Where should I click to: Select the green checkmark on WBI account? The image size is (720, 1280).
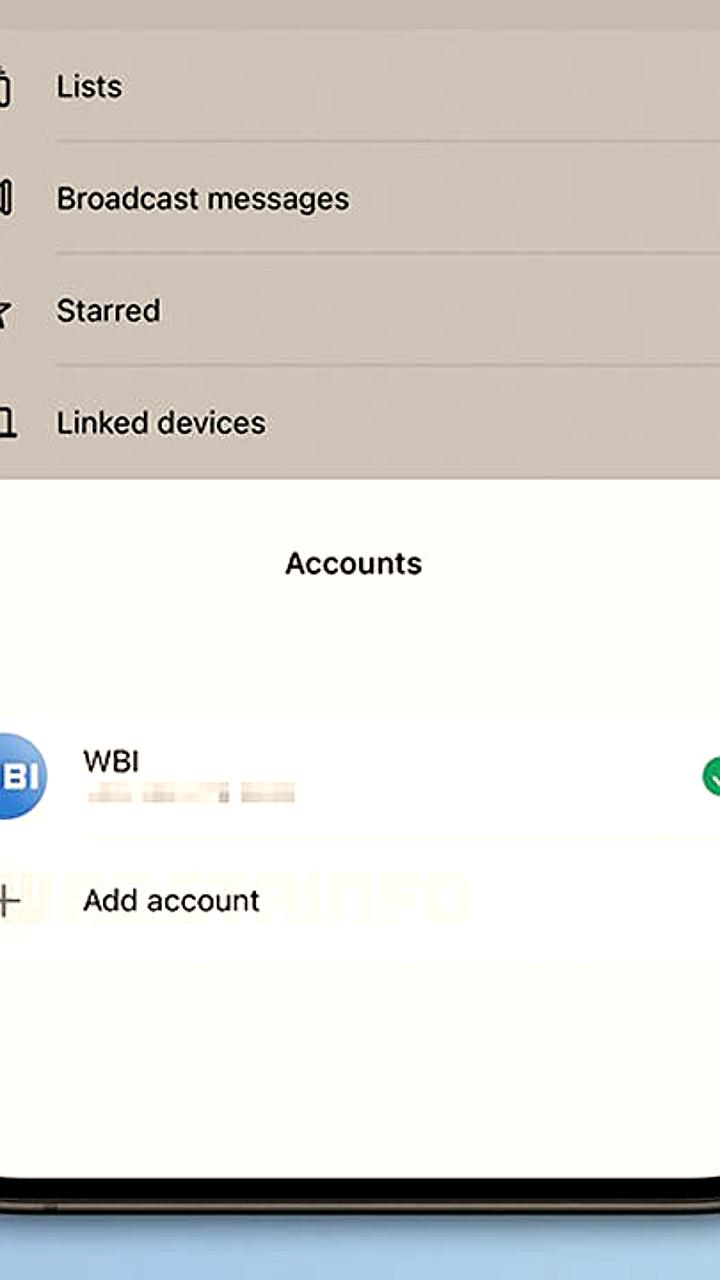tap(712, 777)
